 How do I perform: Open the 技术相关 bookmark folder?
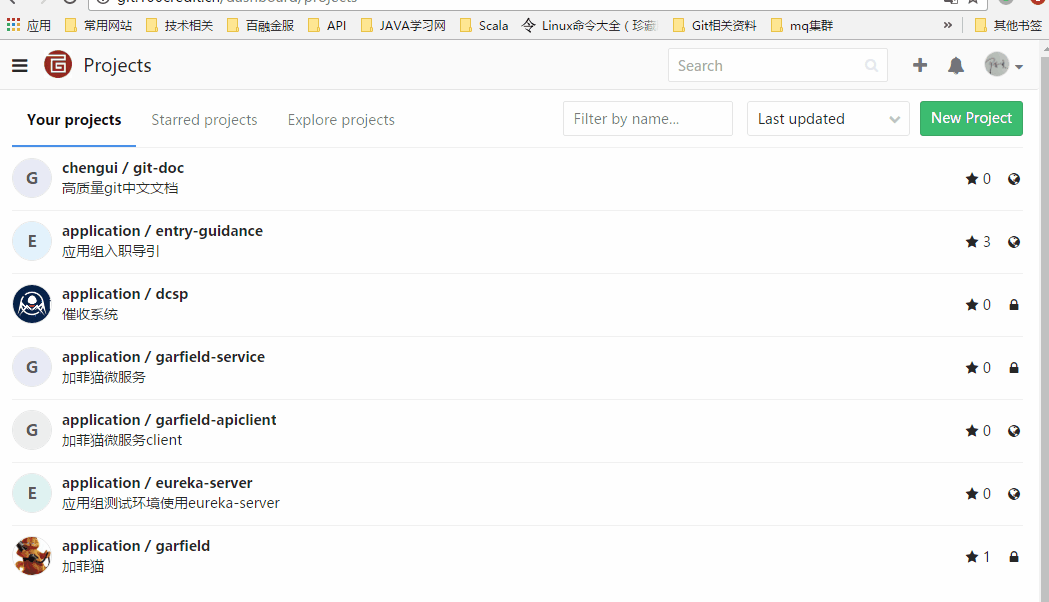tap(179, 25)
